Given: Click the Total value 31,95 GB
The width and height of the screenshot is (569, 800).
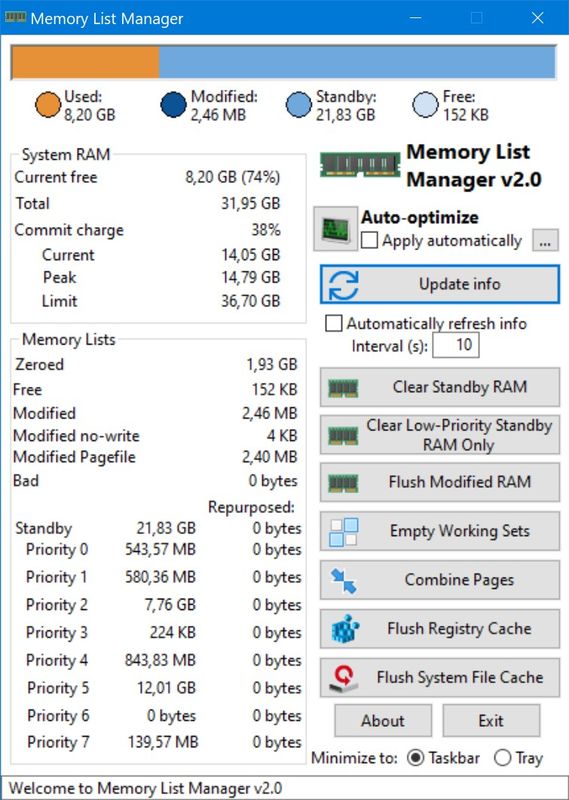Looking at the screenshot, I should (x=251, y=203).
